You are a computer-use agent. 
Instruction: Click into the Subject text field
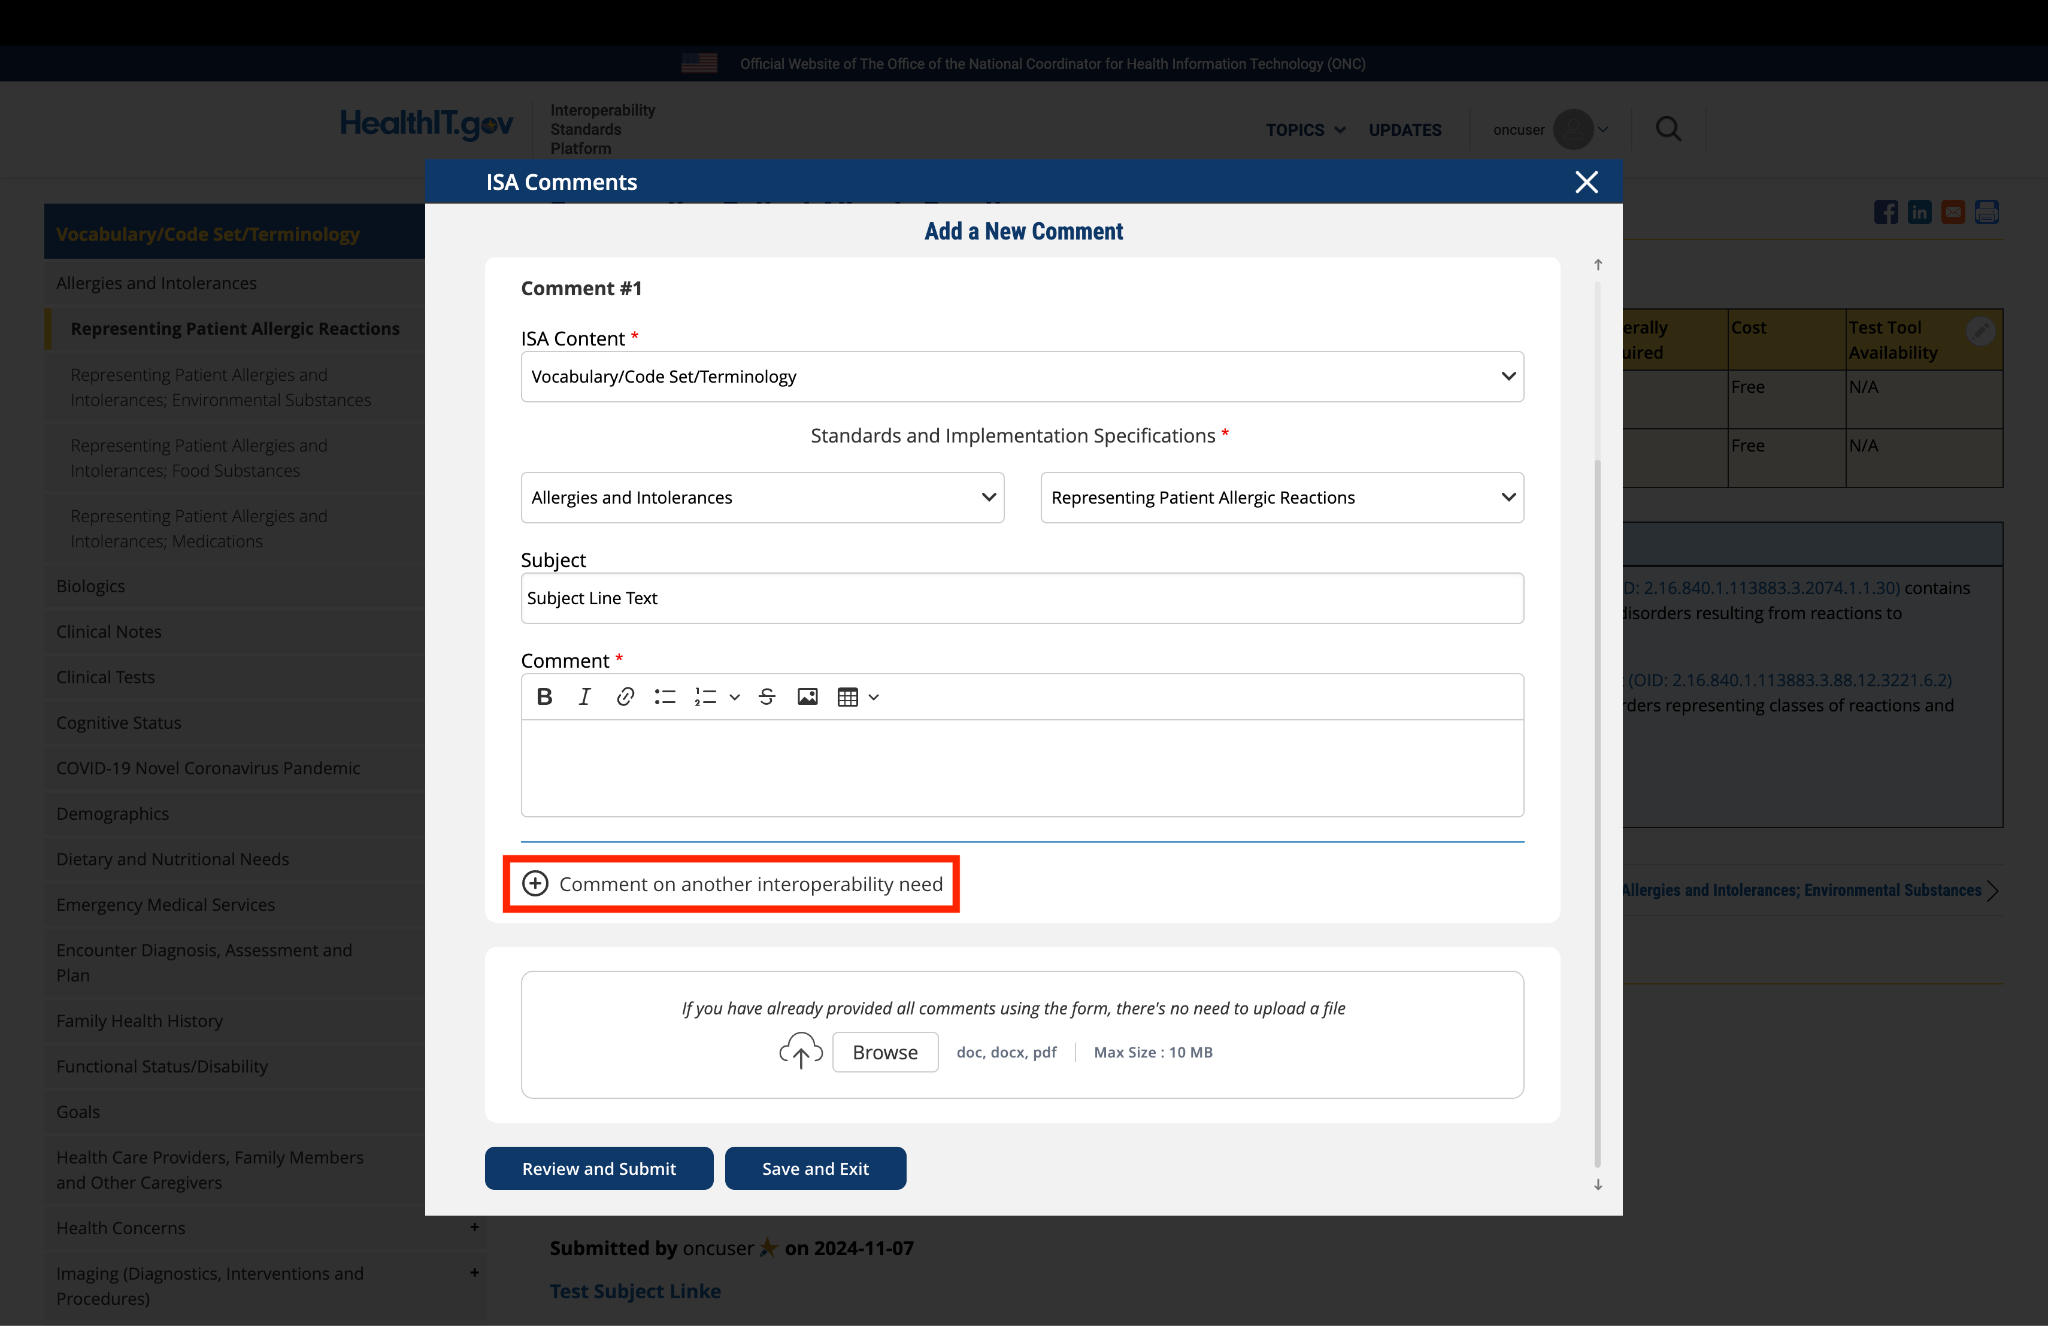(1022, 598)
